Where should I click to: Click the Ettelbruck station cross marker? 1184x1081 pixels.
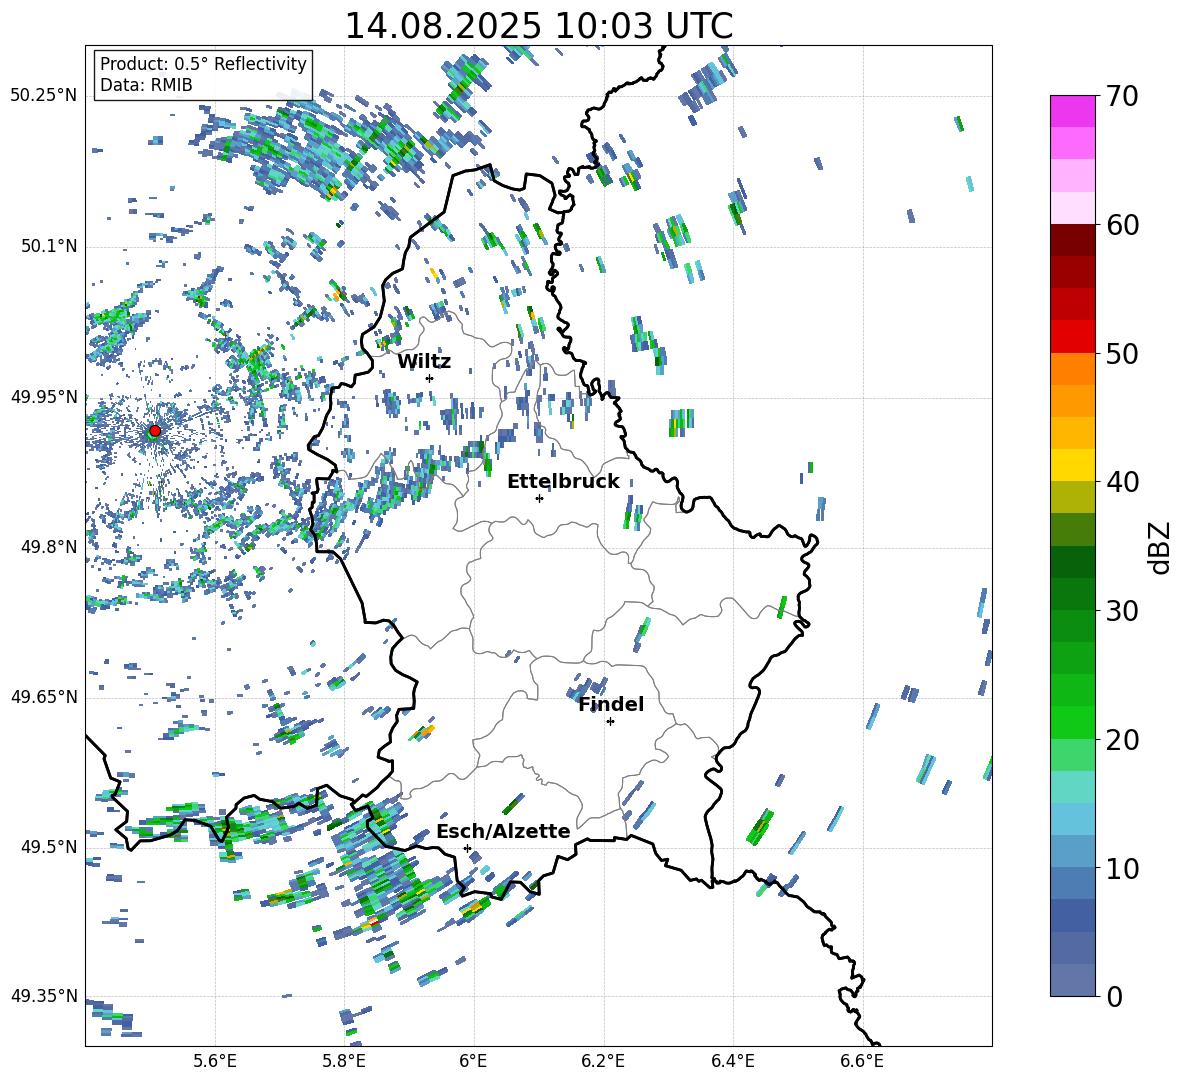[x=539, y=498]
